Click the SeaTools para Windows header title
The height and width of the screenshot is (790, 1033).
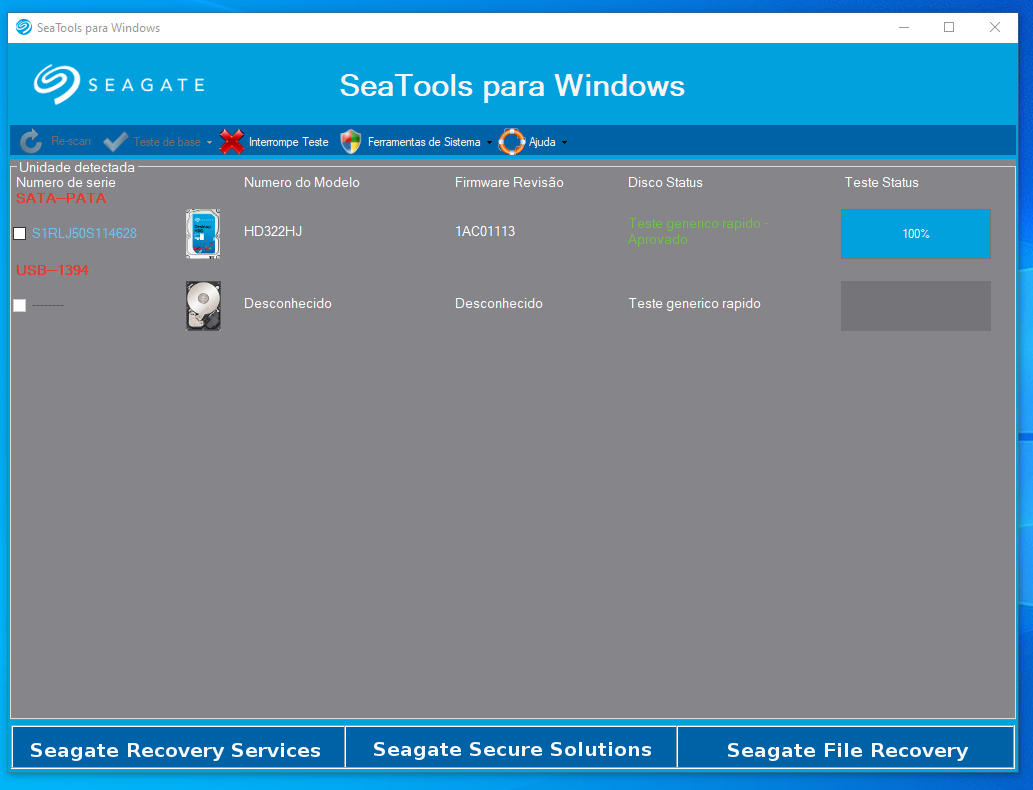coord(512,86)
